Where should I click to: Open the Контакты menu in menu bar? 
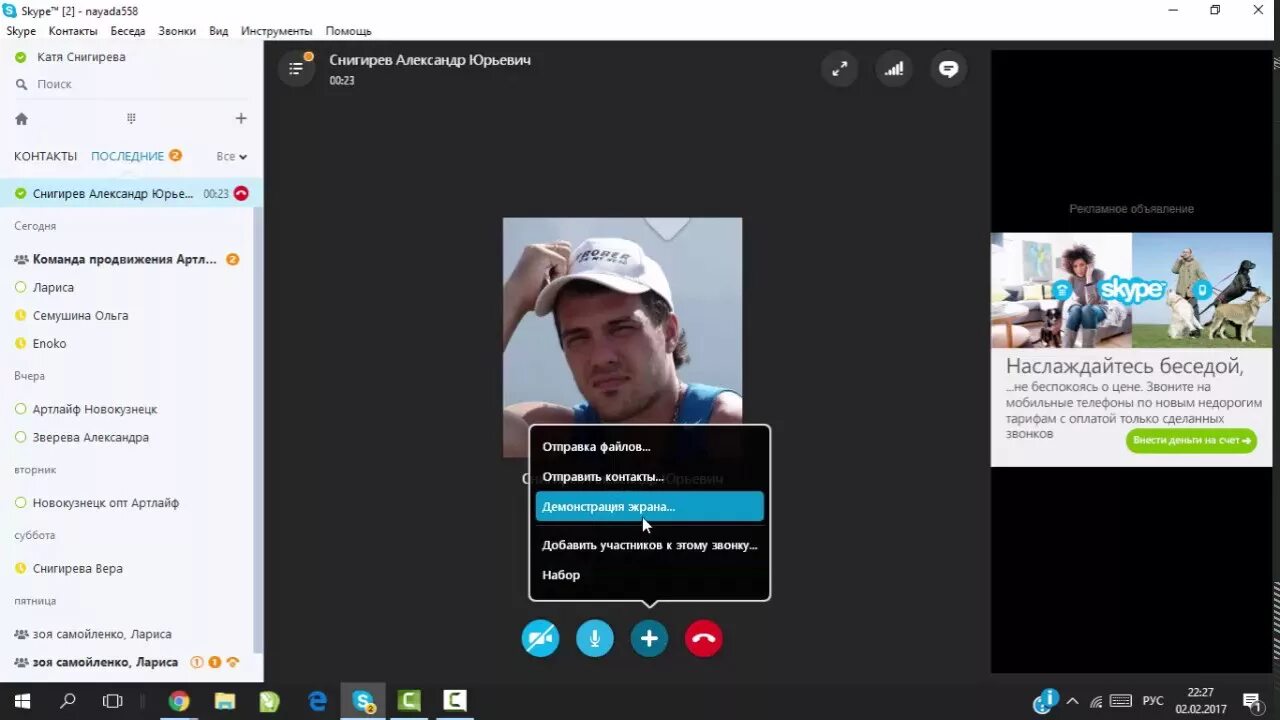tap(73, 31)
